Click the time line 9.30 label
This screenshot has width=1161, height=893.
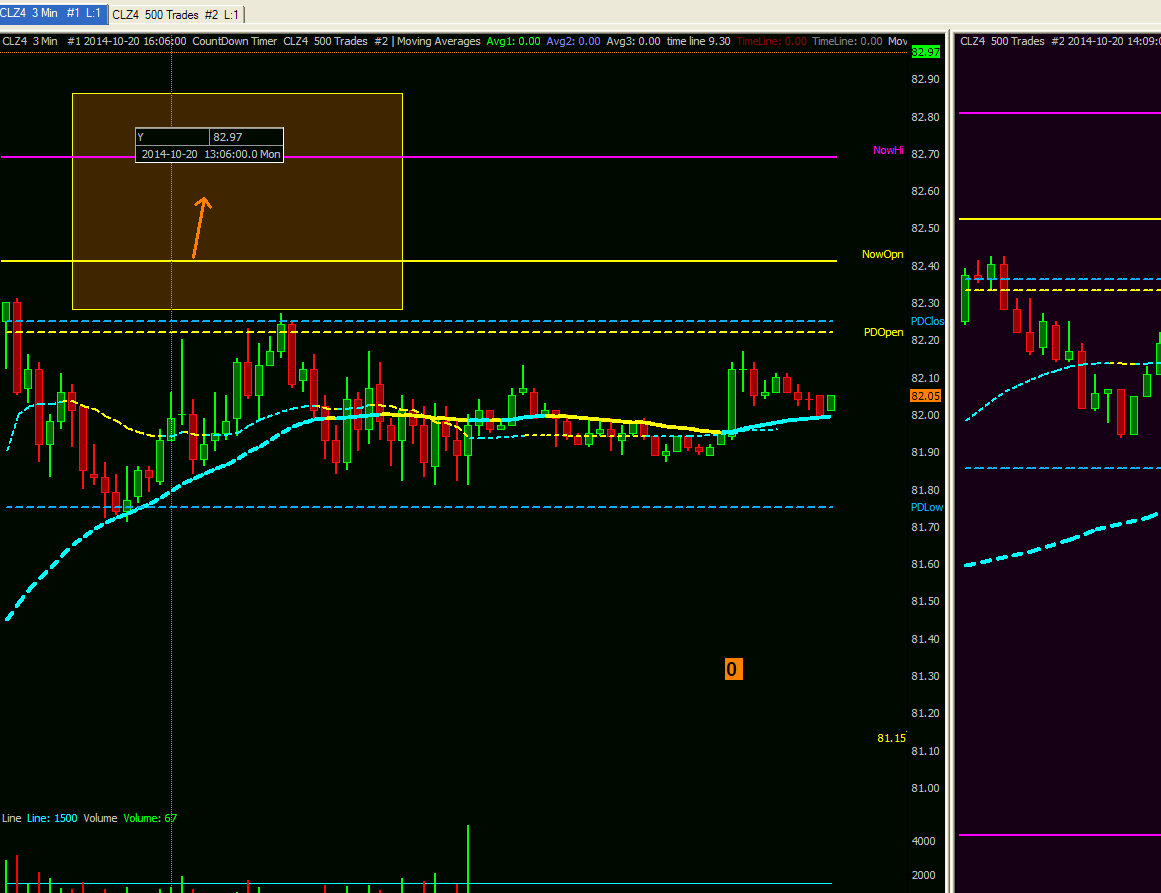tap(698, 41)
